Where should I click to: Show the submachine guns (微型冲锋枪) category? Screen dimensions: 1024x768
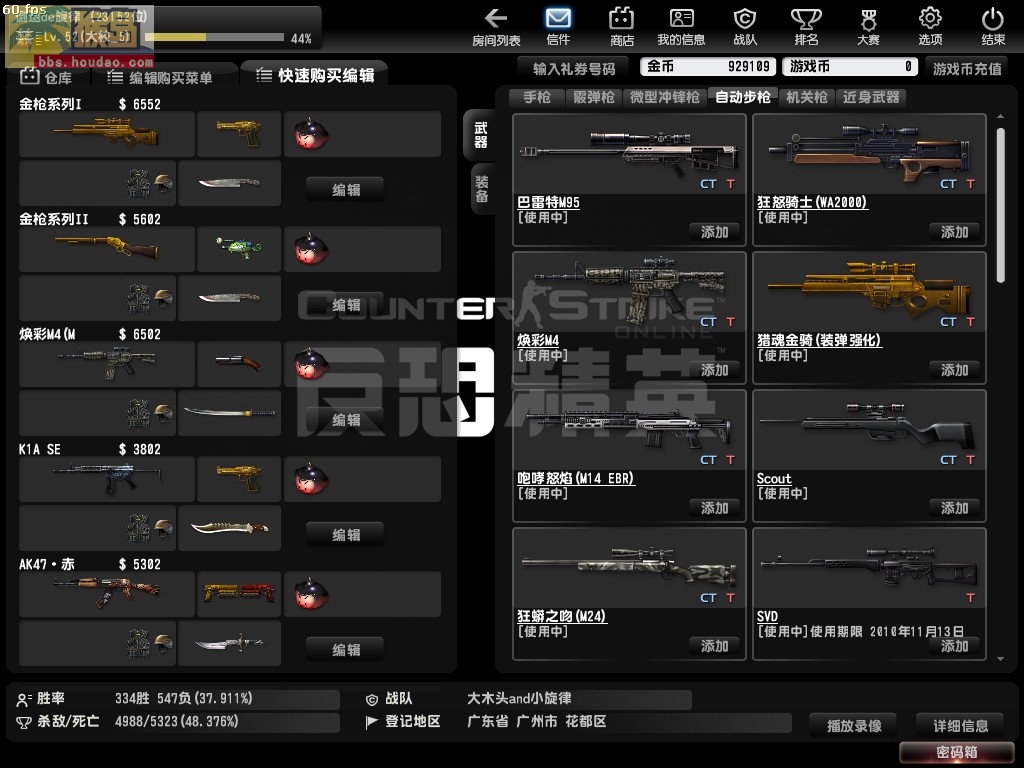coord(665,97)
